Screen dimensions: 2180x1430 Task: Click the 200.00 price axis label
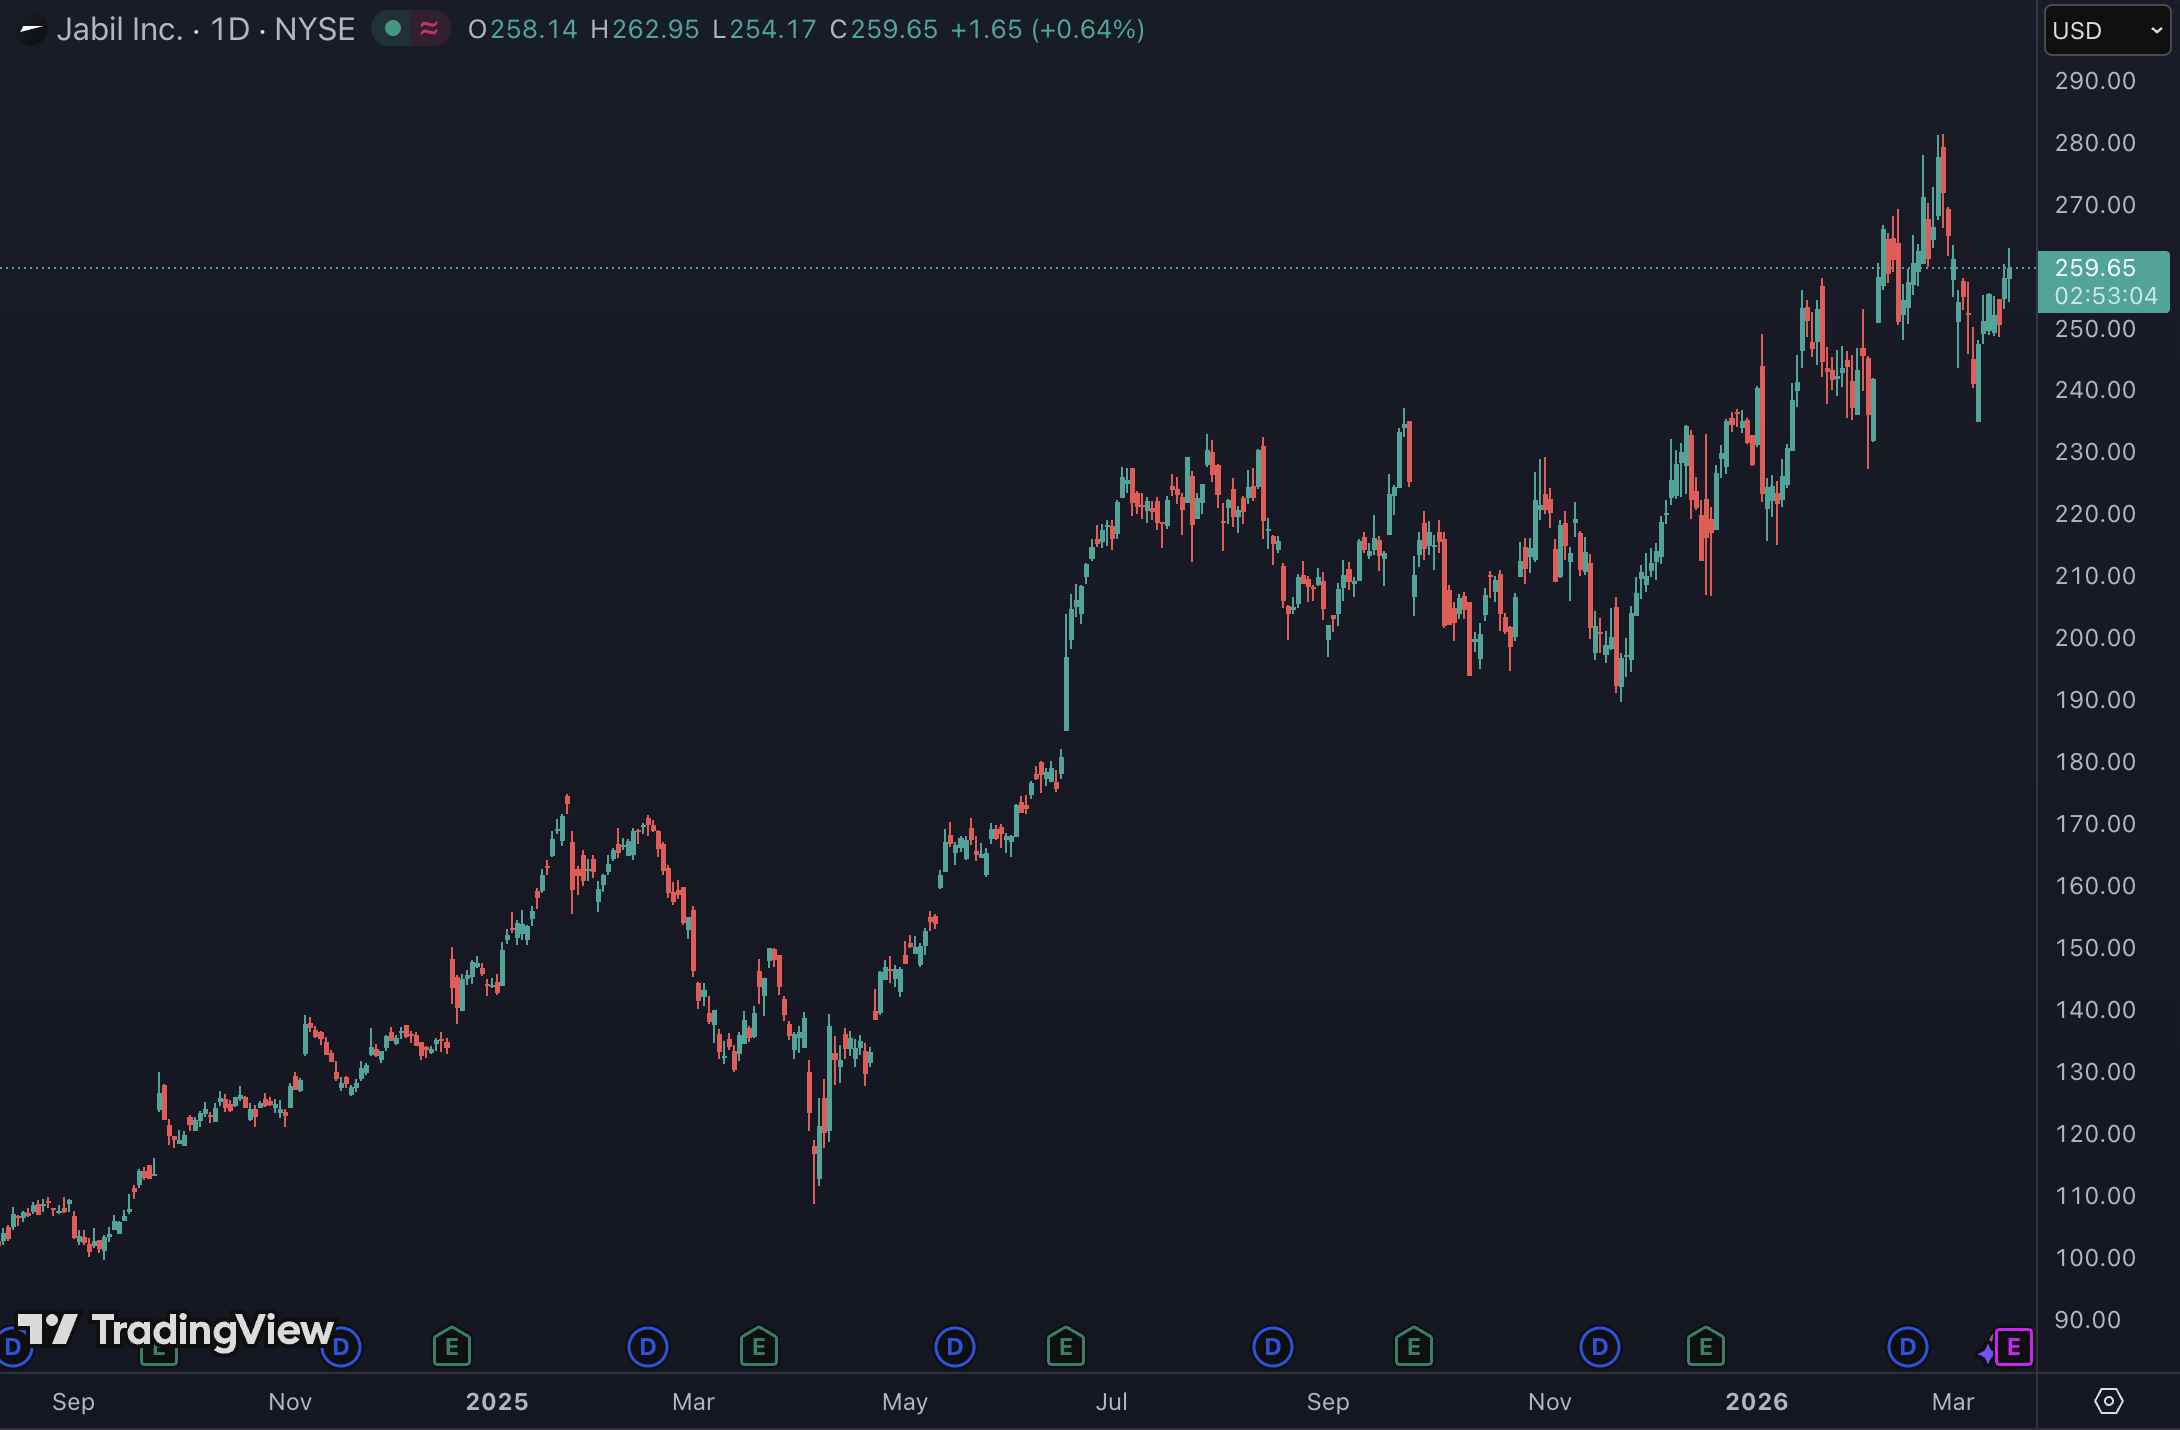2095,638
